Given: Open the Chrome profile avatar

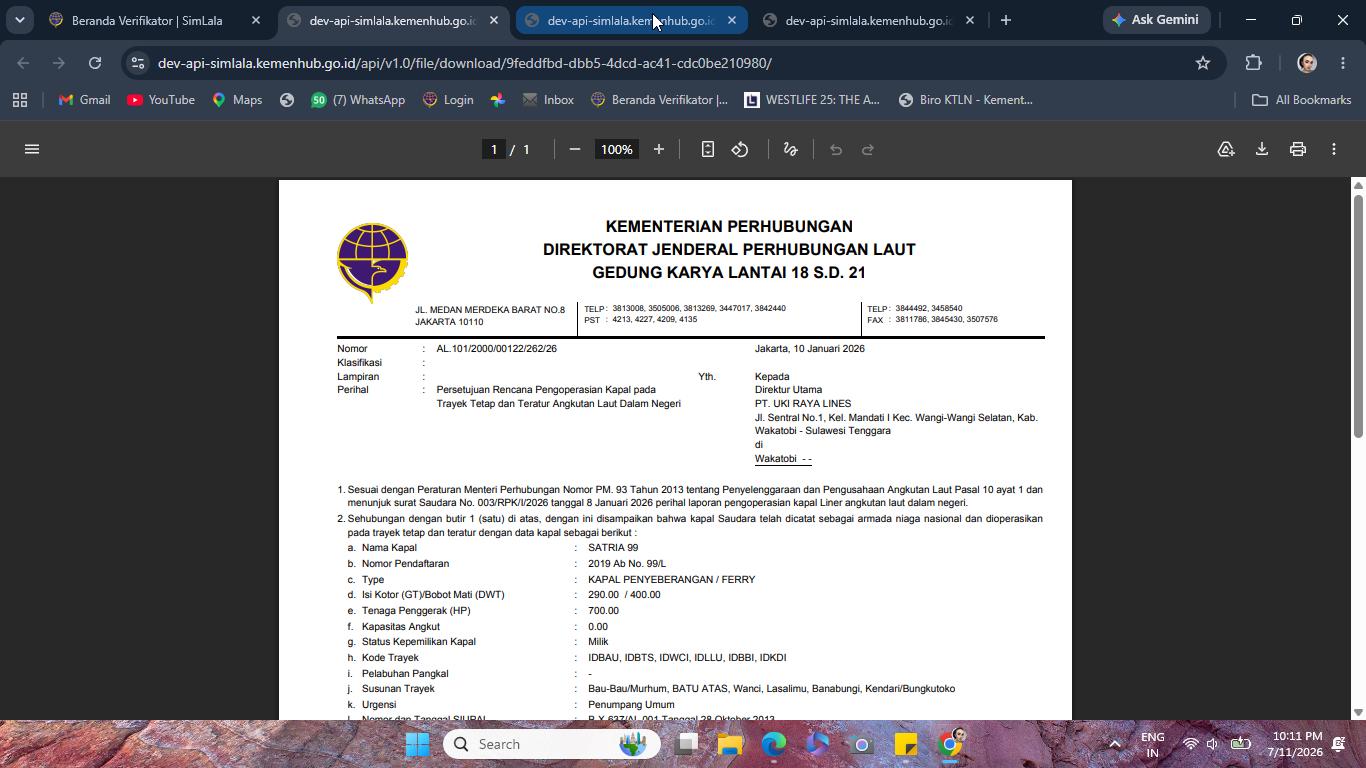Looking at the screenshot, I should coord(1306,63).
